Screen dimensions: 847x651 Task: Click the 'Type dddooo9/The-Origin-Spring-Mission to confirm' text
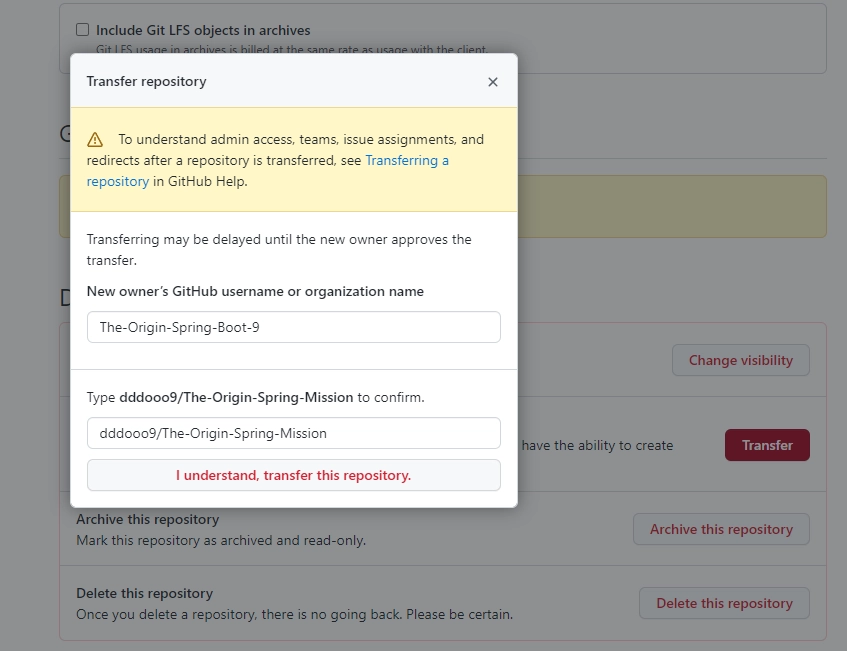pos(256,397)
